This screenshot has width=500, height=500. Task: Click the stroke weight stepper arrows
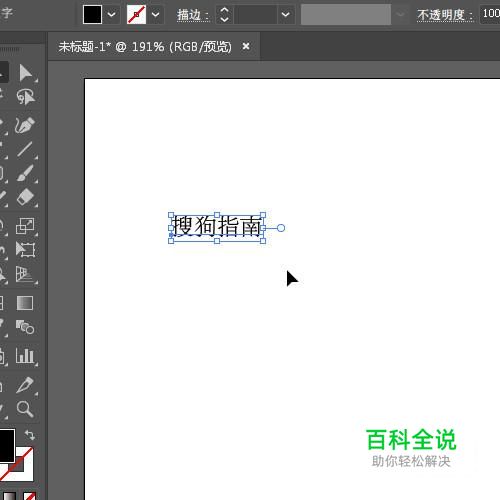(225, 15)
